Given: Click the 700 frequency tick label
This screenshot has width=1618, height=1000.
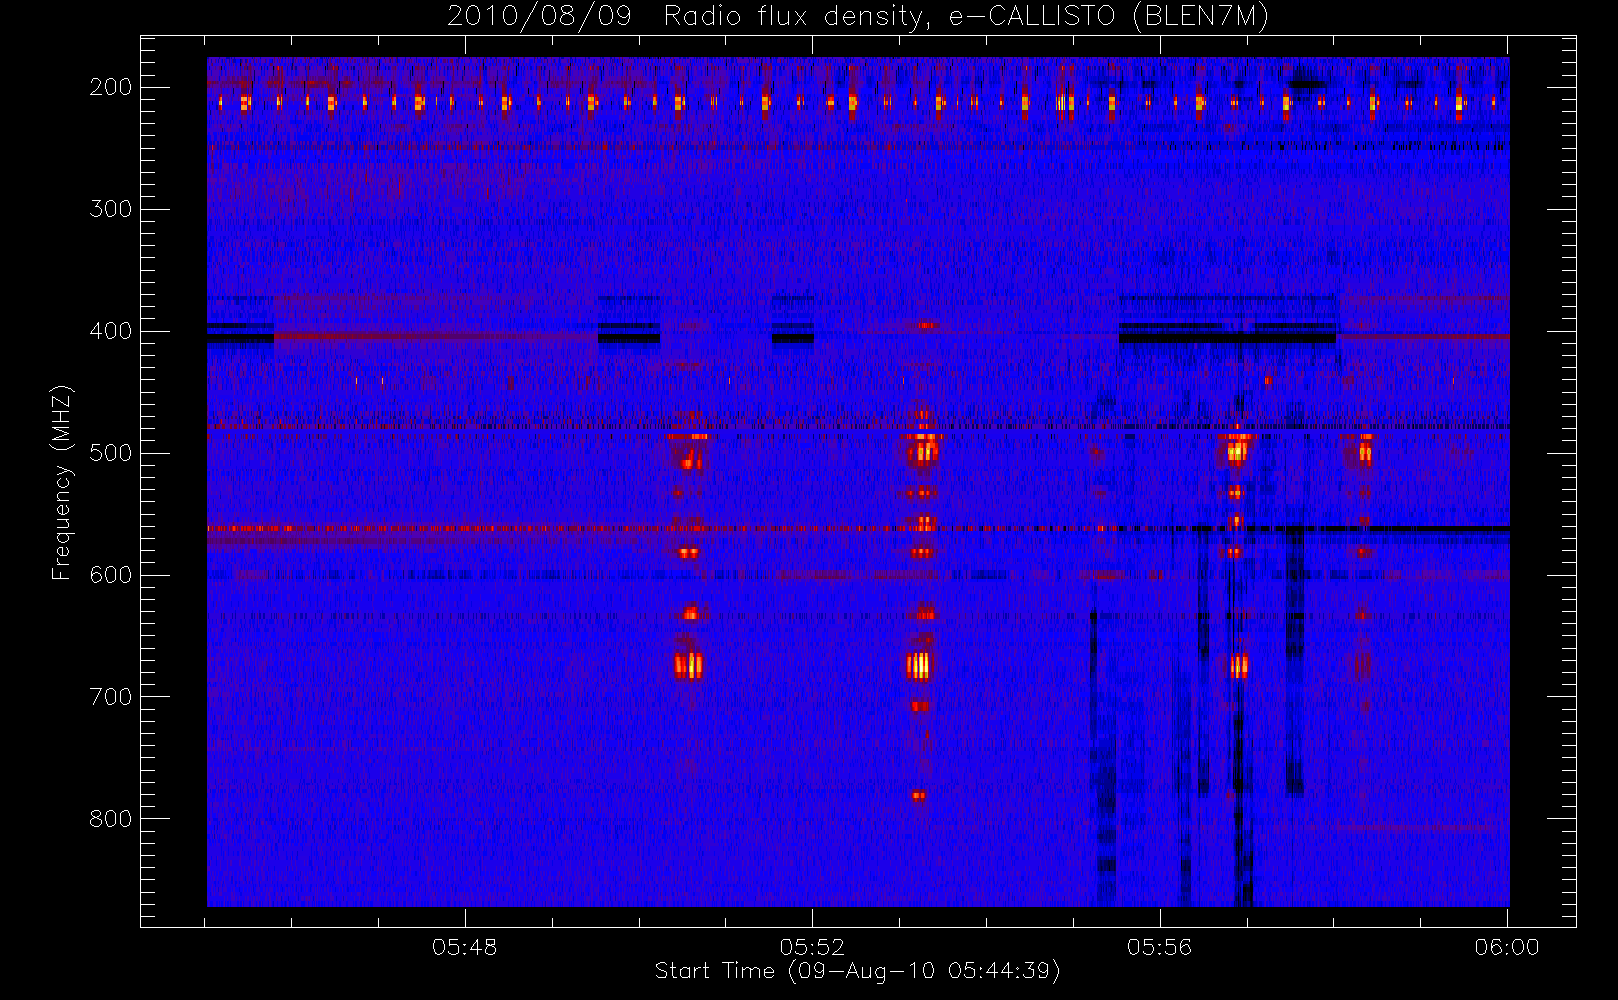Looking at the screenshot, I should click(110, 697).
